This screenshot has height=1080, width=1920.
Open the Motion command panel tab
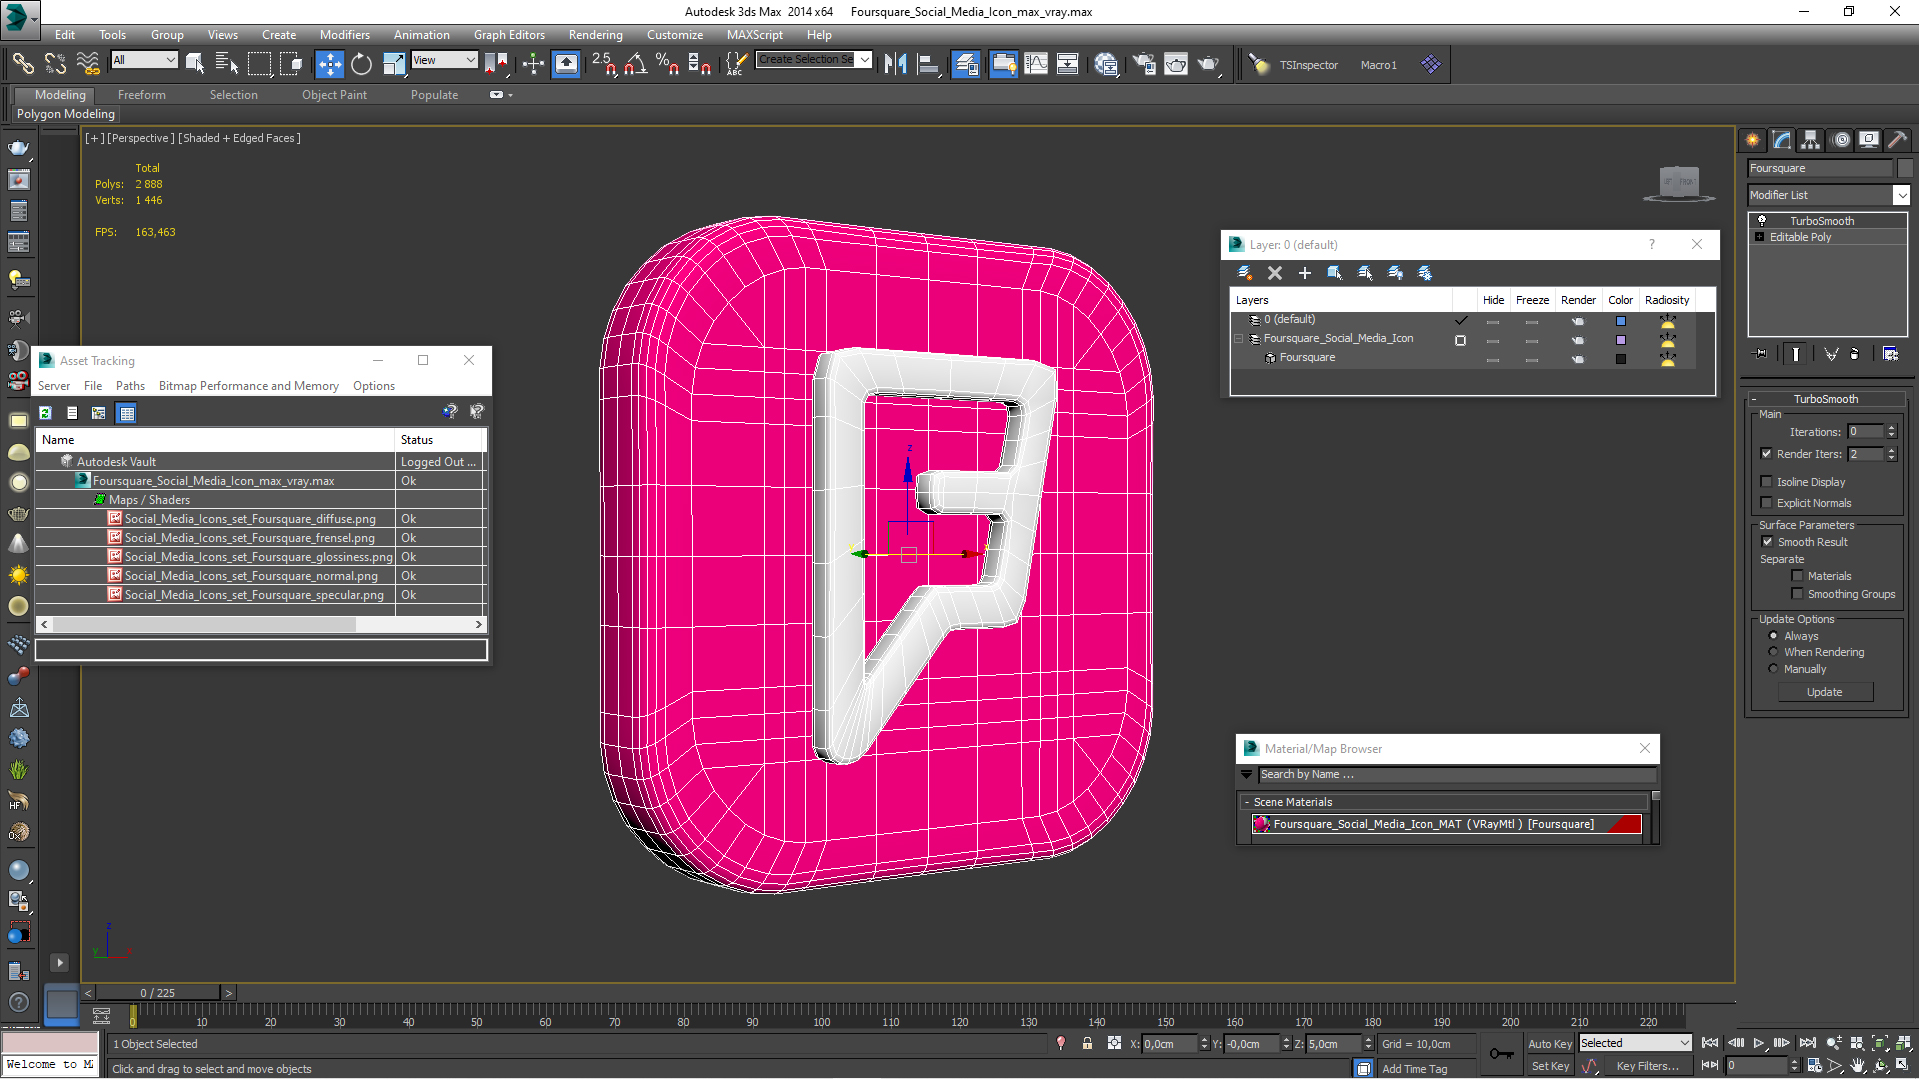(x=1841, y=140)
